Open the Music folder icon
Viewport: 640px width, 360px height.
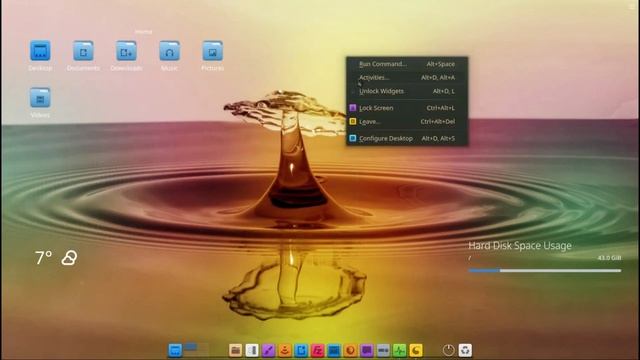(x=169, y=51)
